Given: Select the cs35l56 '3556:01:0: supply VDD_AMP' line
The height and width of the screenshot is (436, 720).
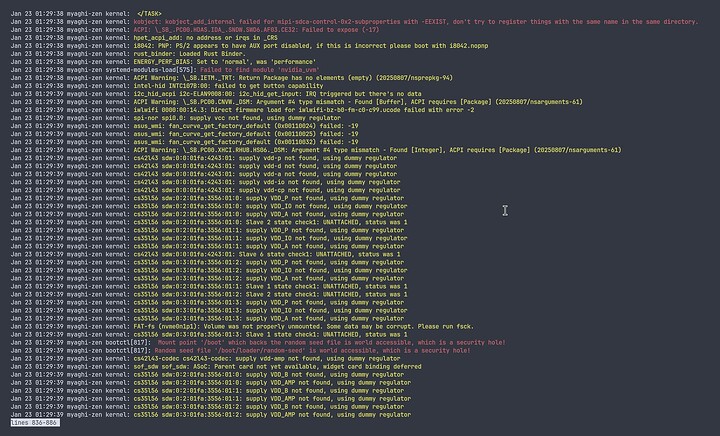Looking at the screenshot, I should [211, 383].
